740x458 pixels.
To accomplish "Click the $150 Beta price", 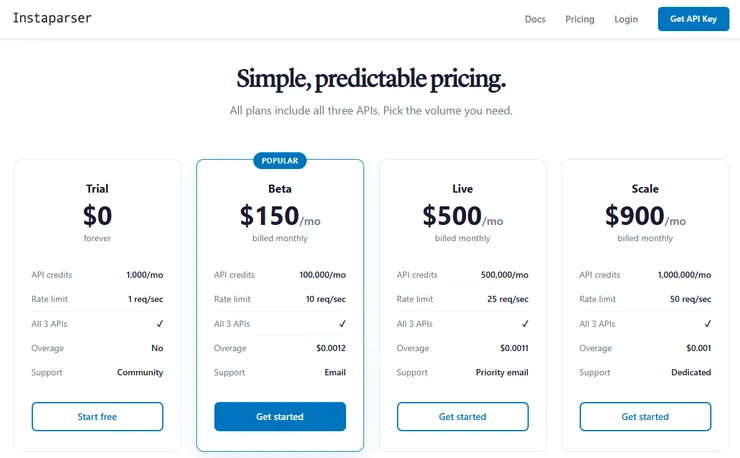I will pos(270,215).
